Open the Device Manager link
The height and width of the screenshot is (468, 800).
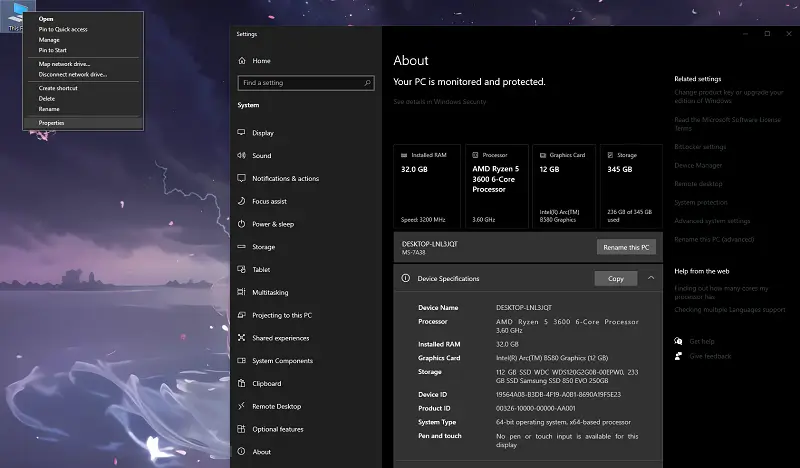click(x=697, y=165)
